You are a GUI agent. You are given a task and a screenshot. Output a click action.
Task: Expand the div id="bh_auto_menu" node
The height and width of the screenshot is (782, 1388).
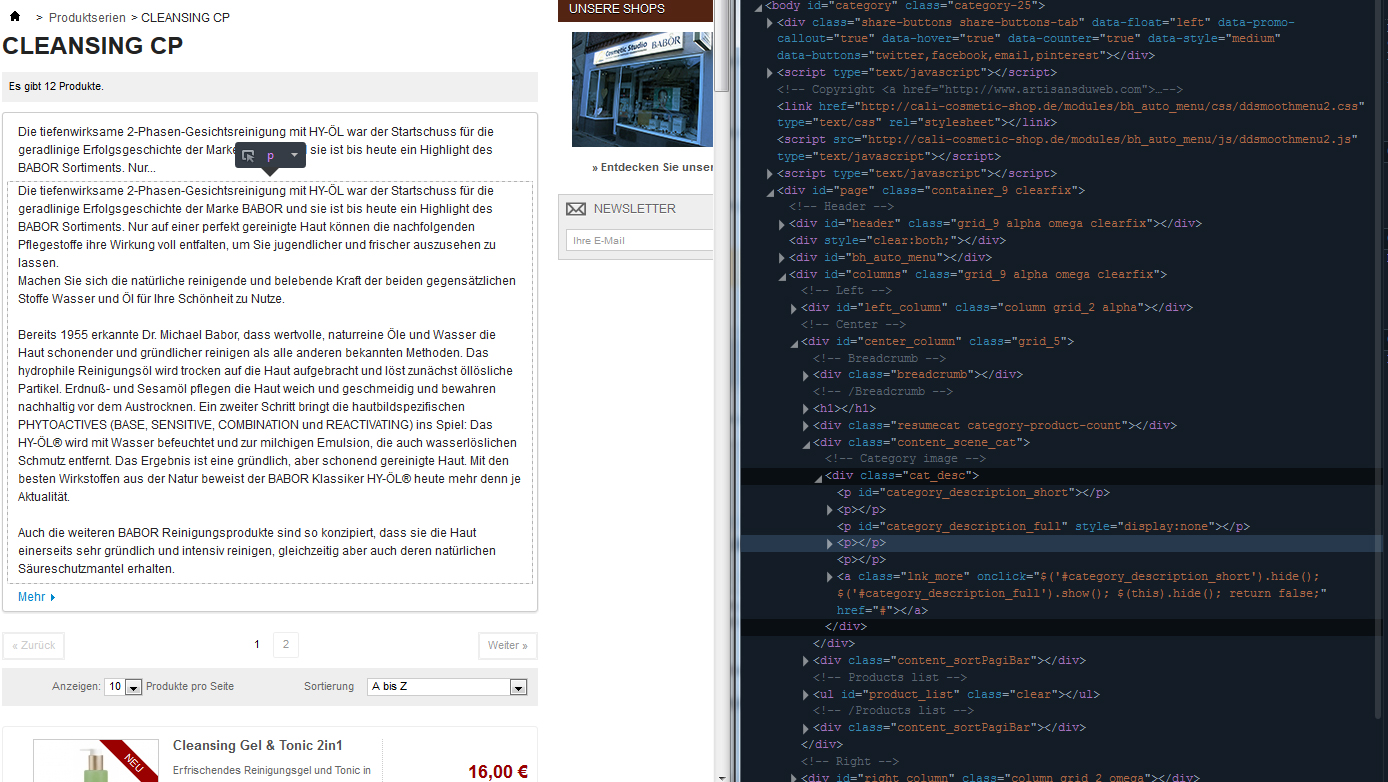(x=781, y=257)
